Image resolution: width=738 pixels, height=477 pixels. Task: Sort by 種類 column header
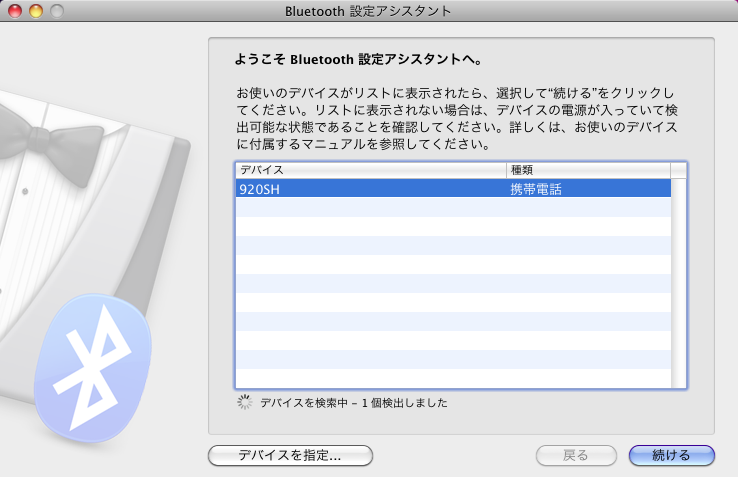click(588, 170)
